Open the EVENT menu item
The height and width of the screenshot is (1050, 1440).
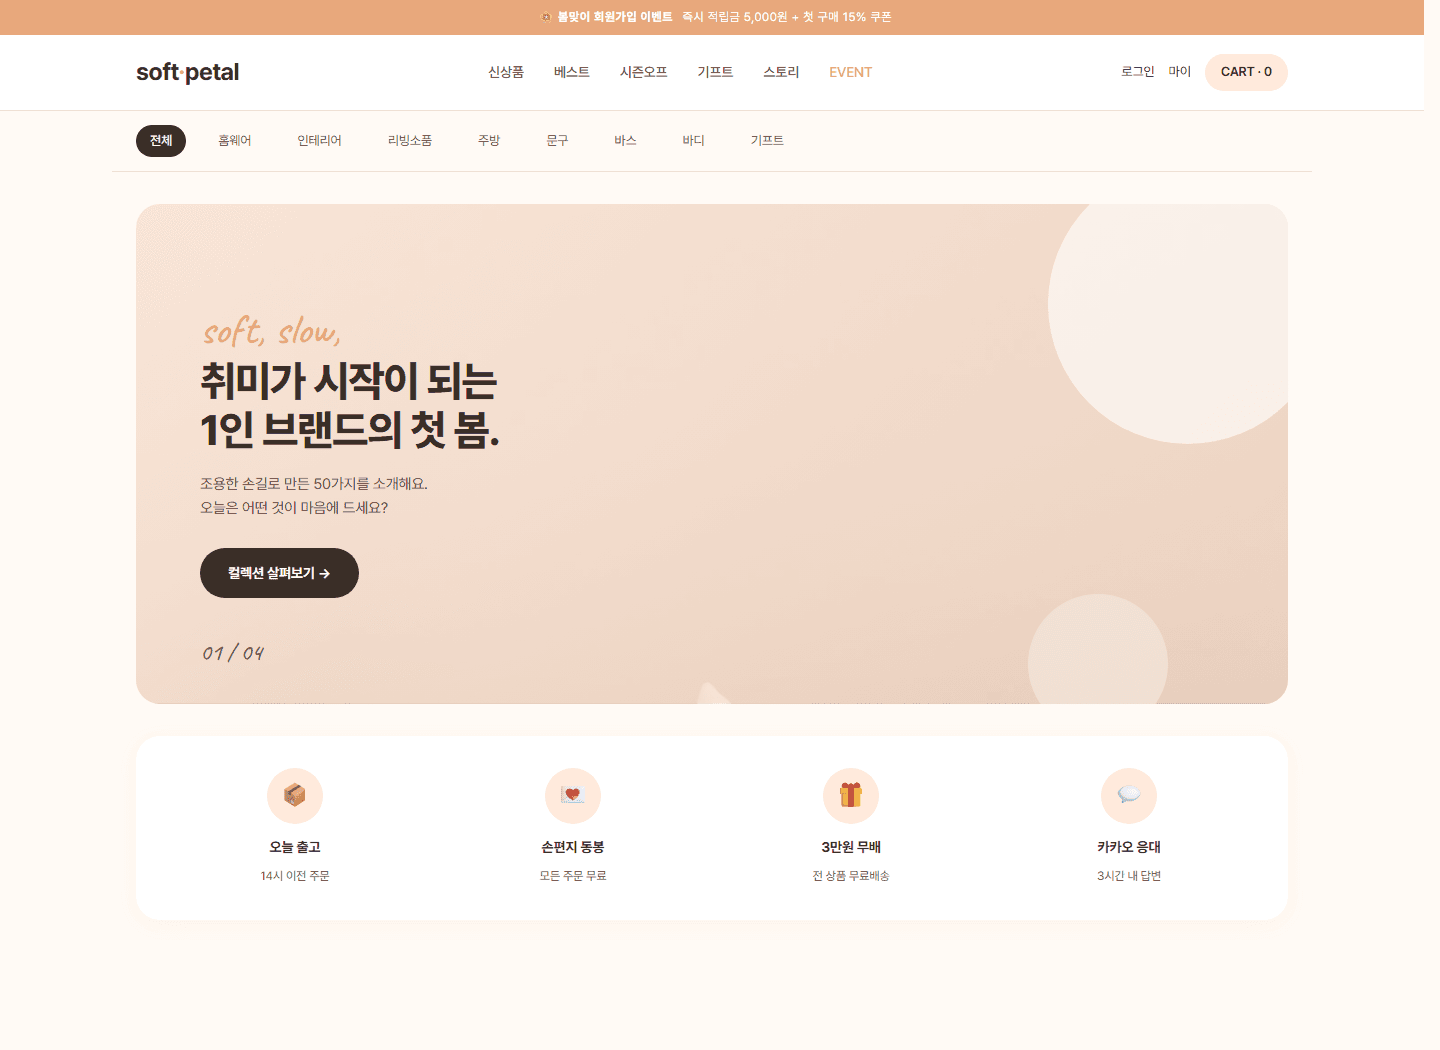click(x=850, y=72)
